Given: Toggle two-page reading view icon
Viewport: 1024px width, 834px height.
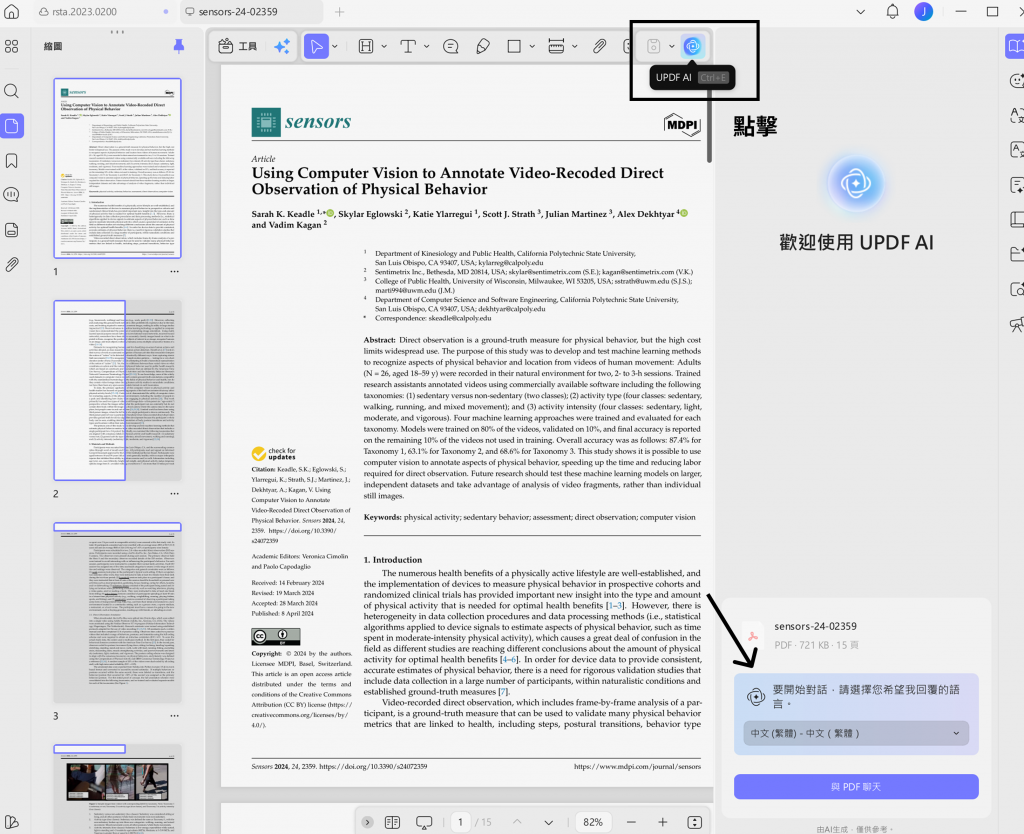Looking at the screenshot, I should point(392,822).
